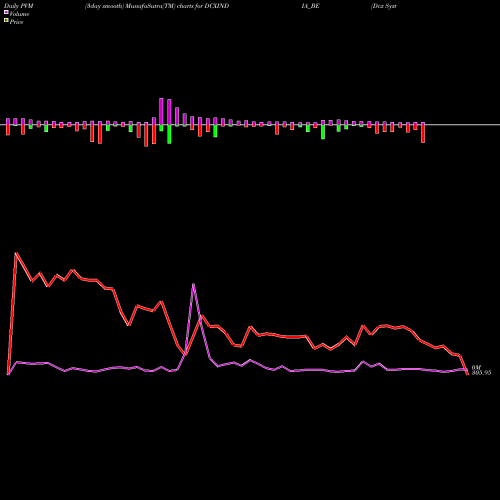The height and width of the screenshot is (500, 500).
Task: Click the tallest purple volume bar
Action: pyautogui.click(x=161, y=111)
